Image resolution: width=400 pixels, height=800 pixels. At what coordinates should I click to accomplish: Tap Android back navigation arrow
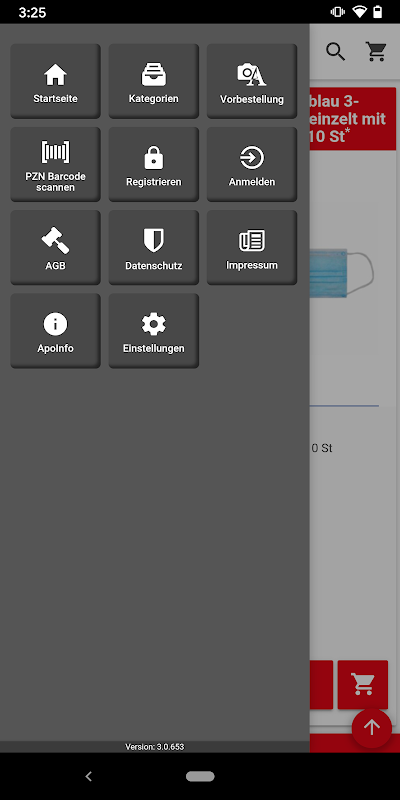pyautogui.click(x=88, y=776)
